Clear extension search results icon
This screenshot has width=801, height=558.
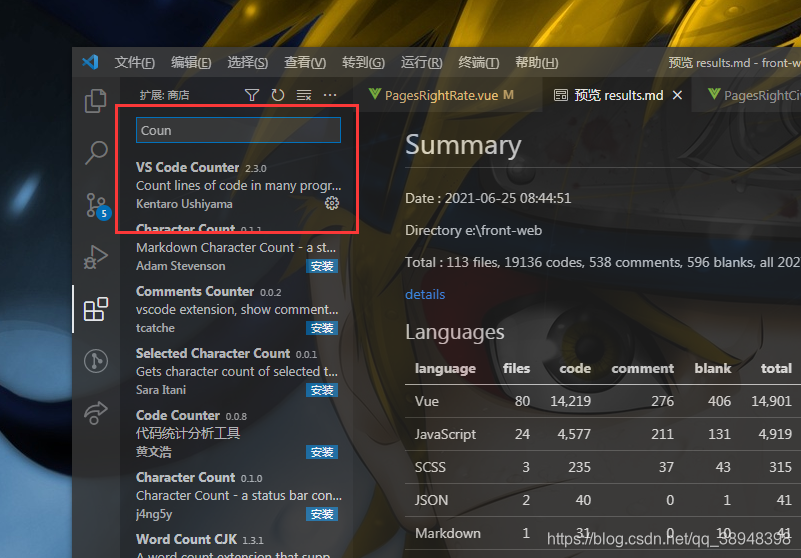[304, 95]
